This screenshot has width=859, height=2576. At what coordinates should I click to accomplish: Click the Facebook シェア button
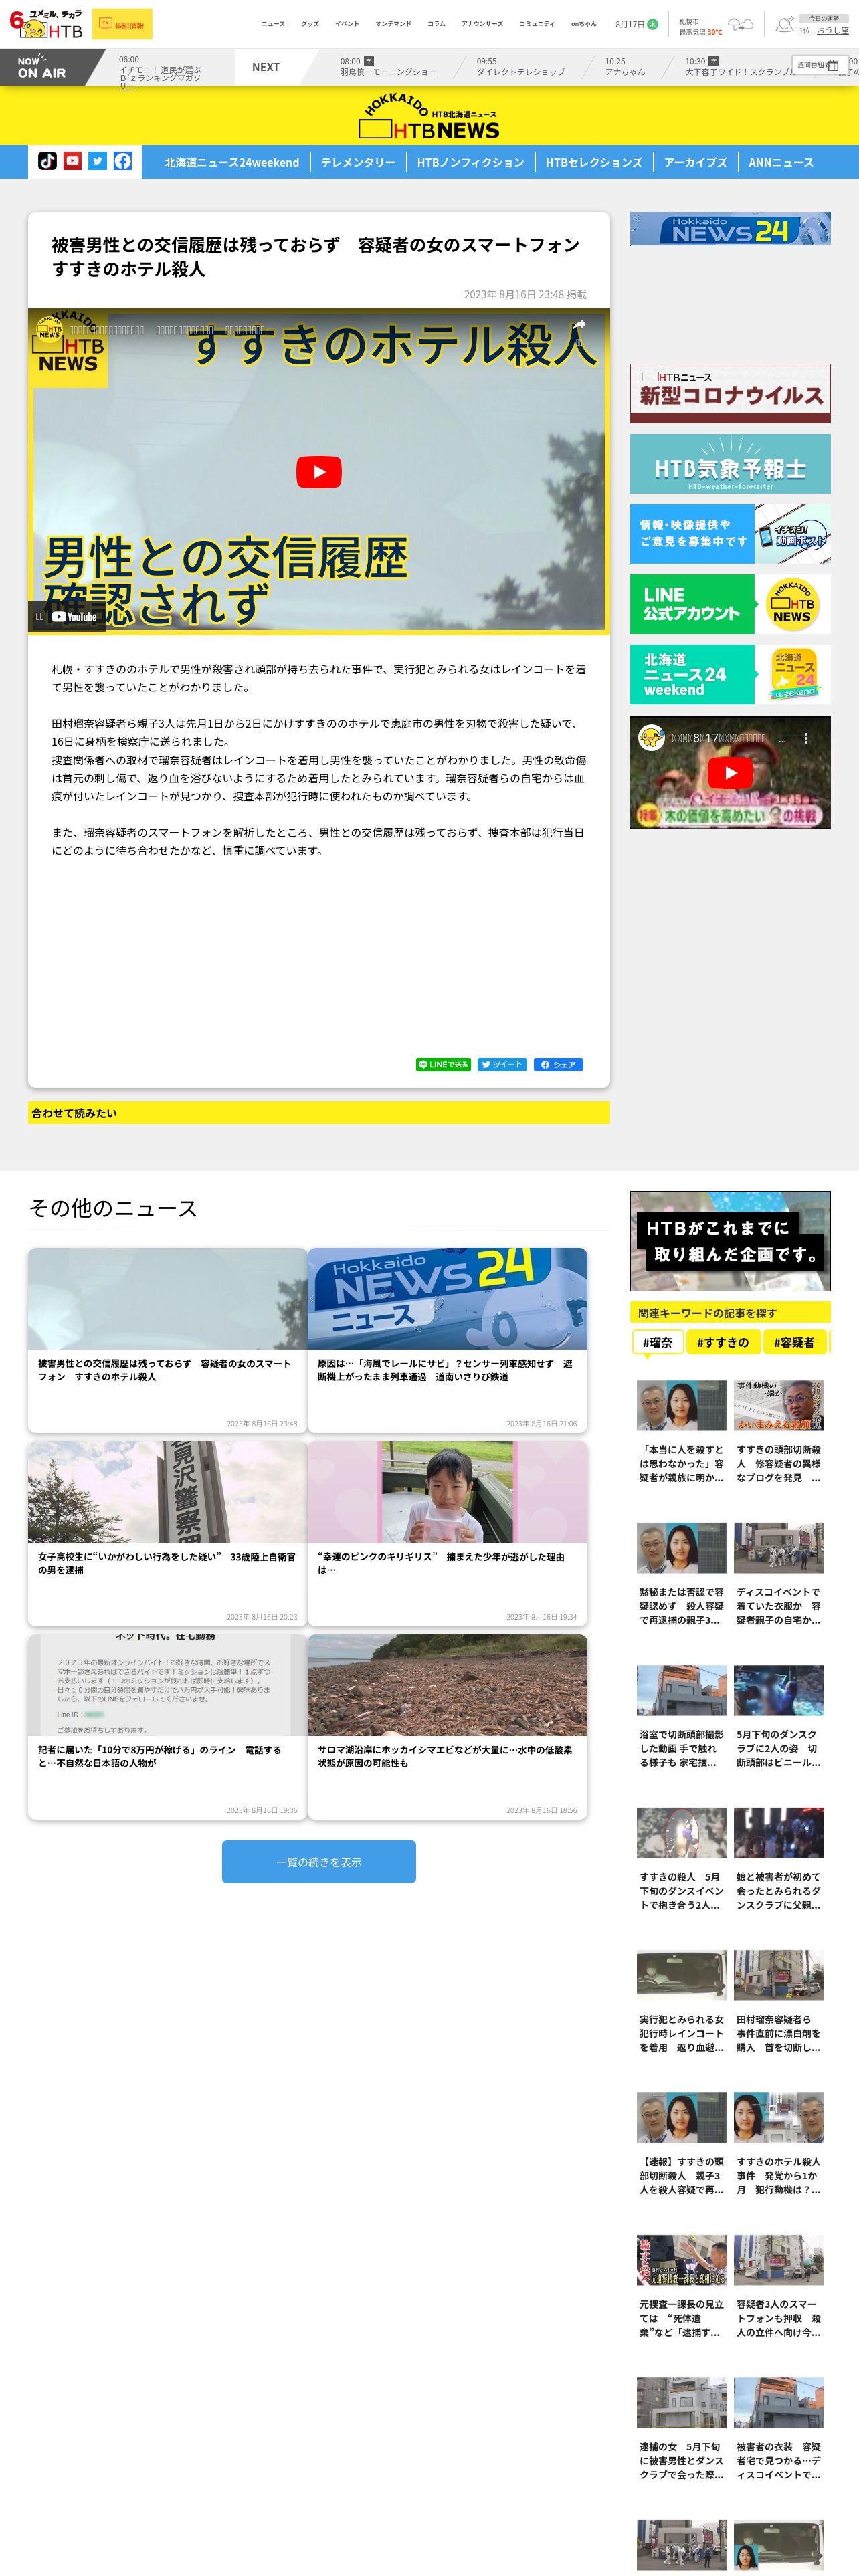pyautogui.click(x=558, y=1064)
